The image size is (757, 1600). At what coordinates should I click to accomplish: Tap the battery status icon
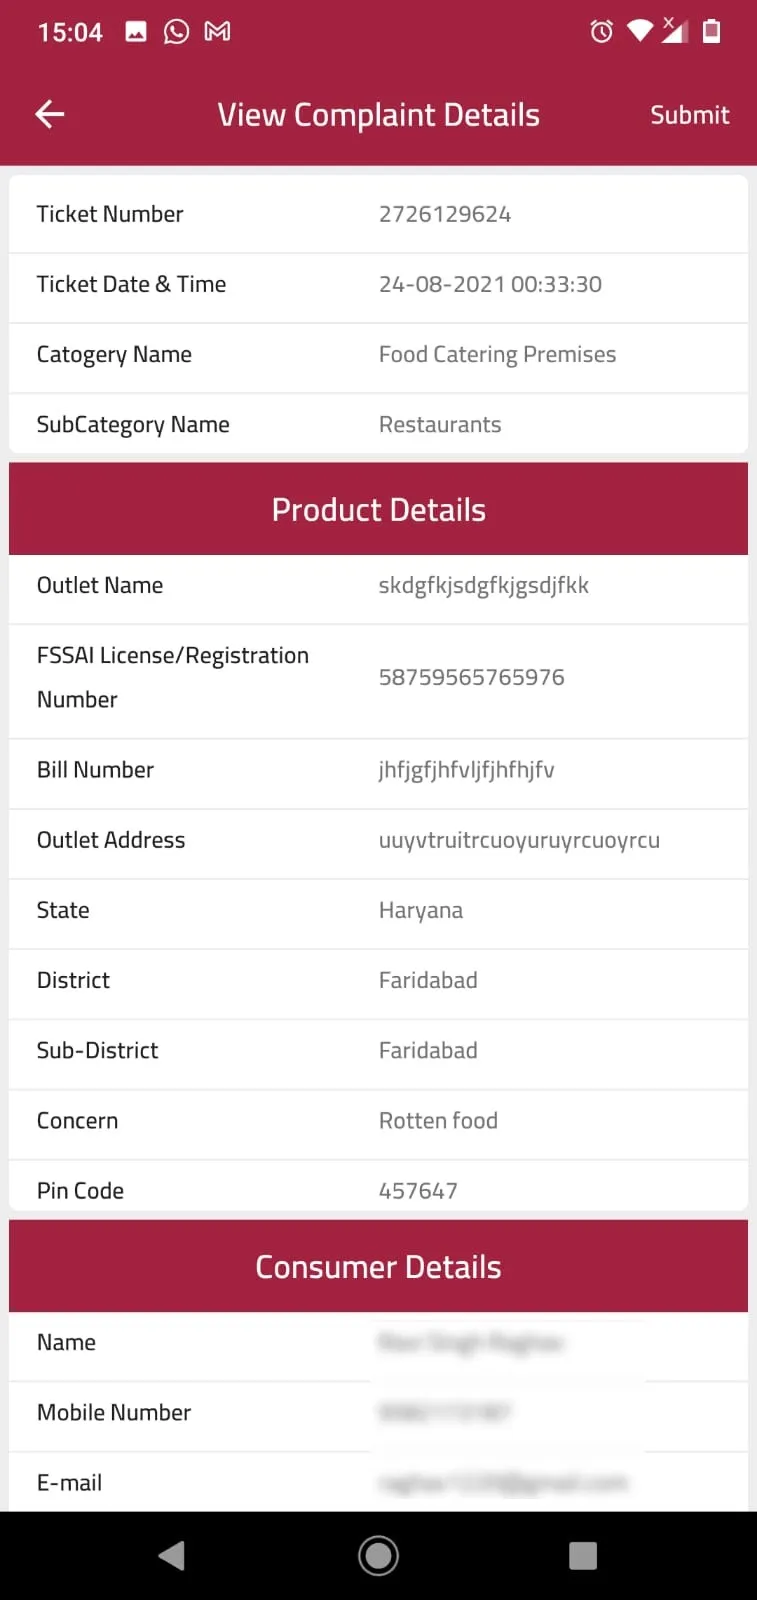click(713, 31)
